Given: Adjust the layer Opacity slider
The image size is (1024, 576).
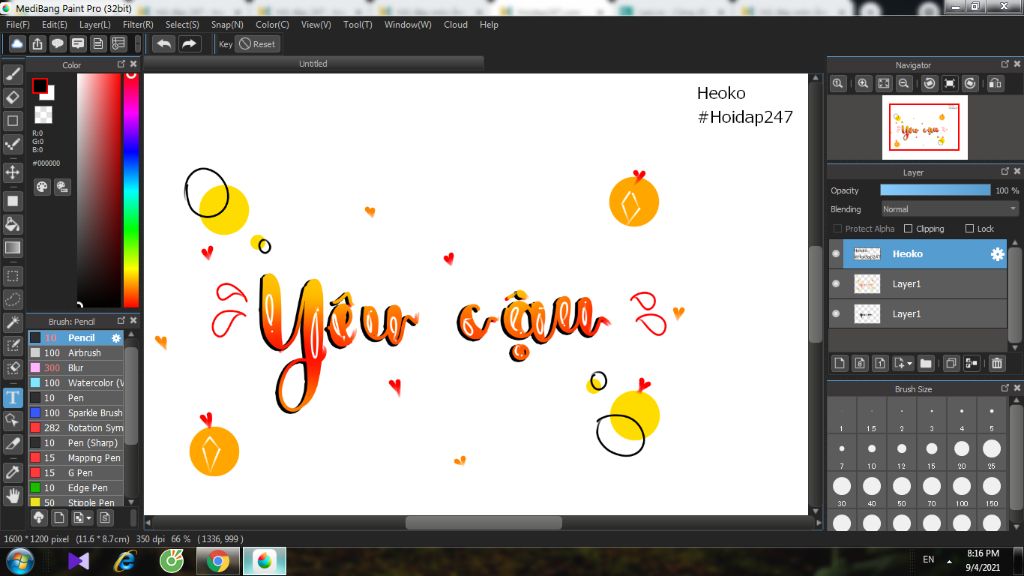Looking at the screenshot, I should click(935, 190).
